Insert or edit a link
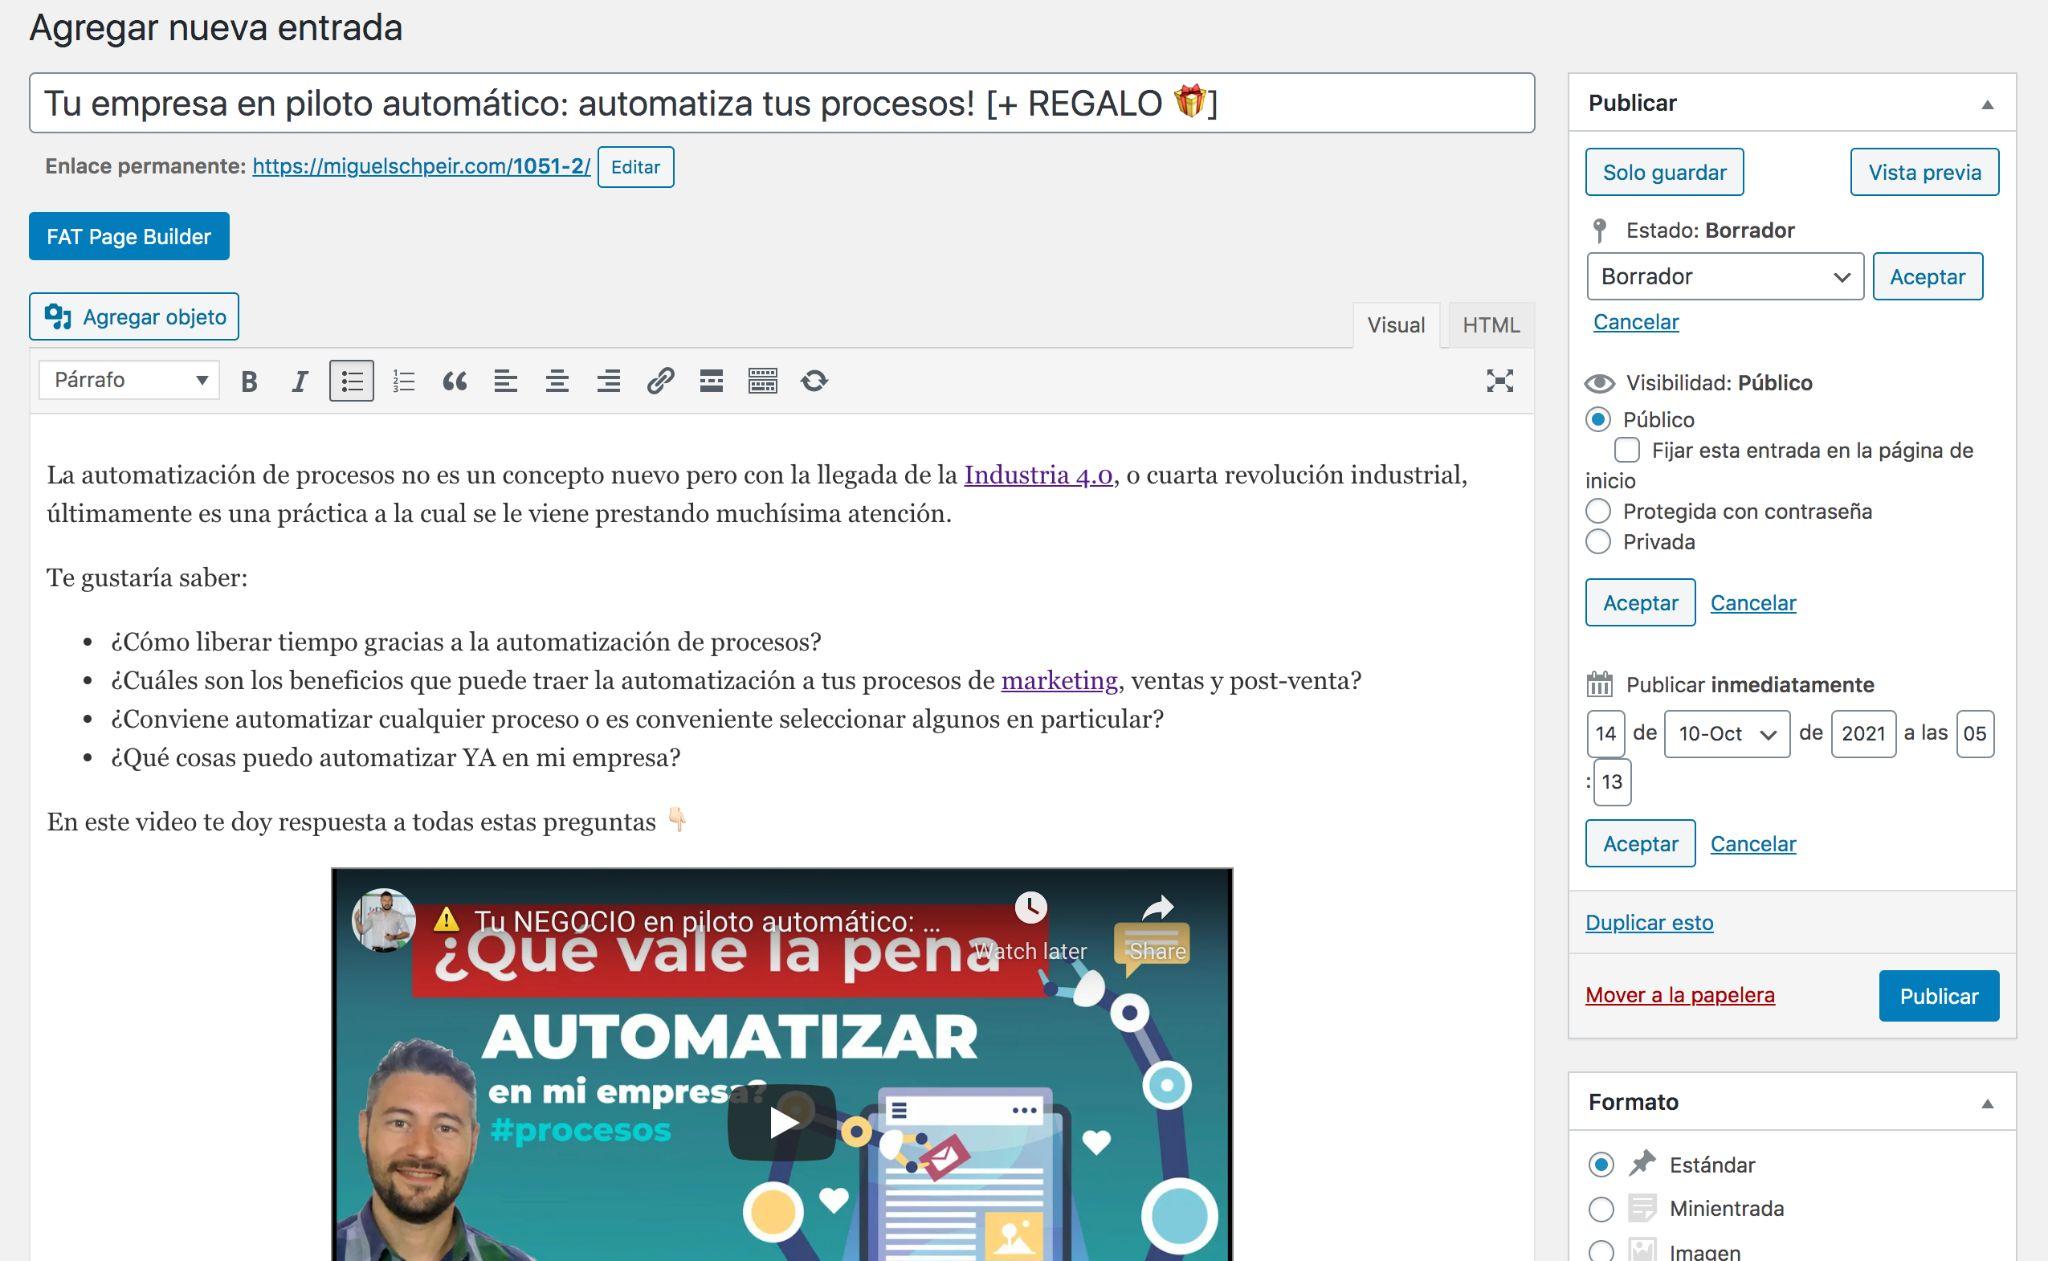The height and width of the screenshot is (1261, 2048). point(660,381)
